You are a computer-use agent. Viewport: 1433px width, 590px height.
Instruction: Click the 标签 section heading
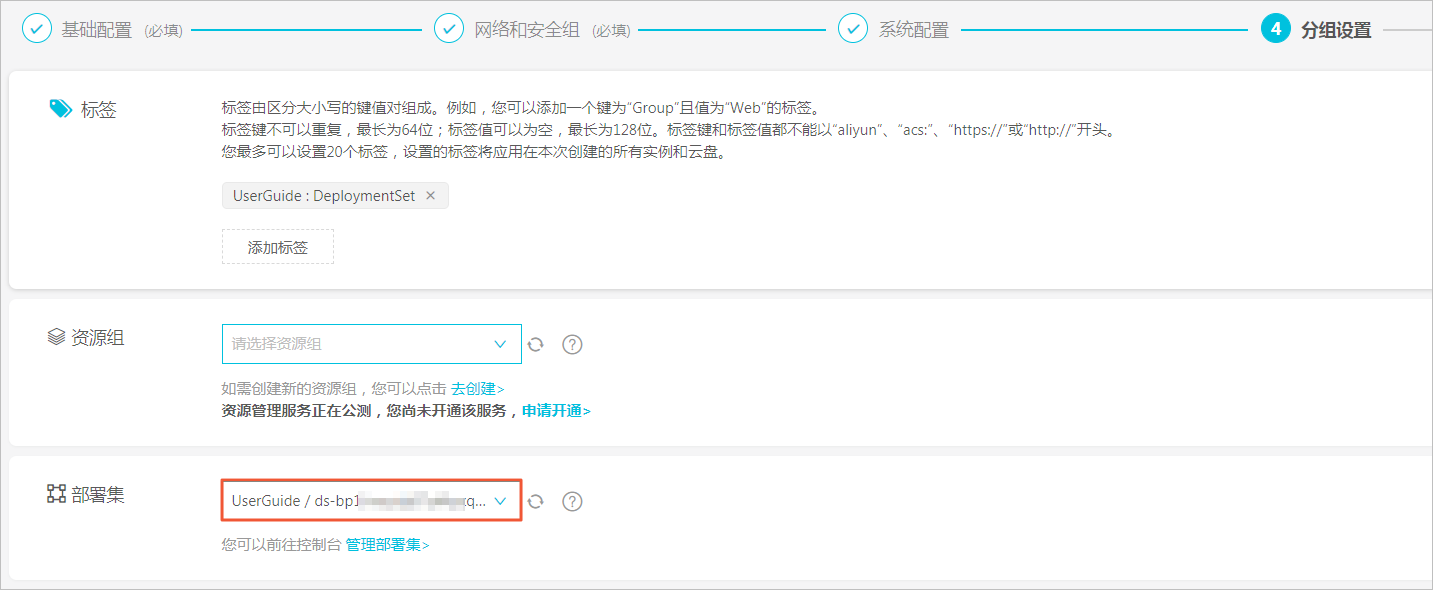tap(99, 109)
